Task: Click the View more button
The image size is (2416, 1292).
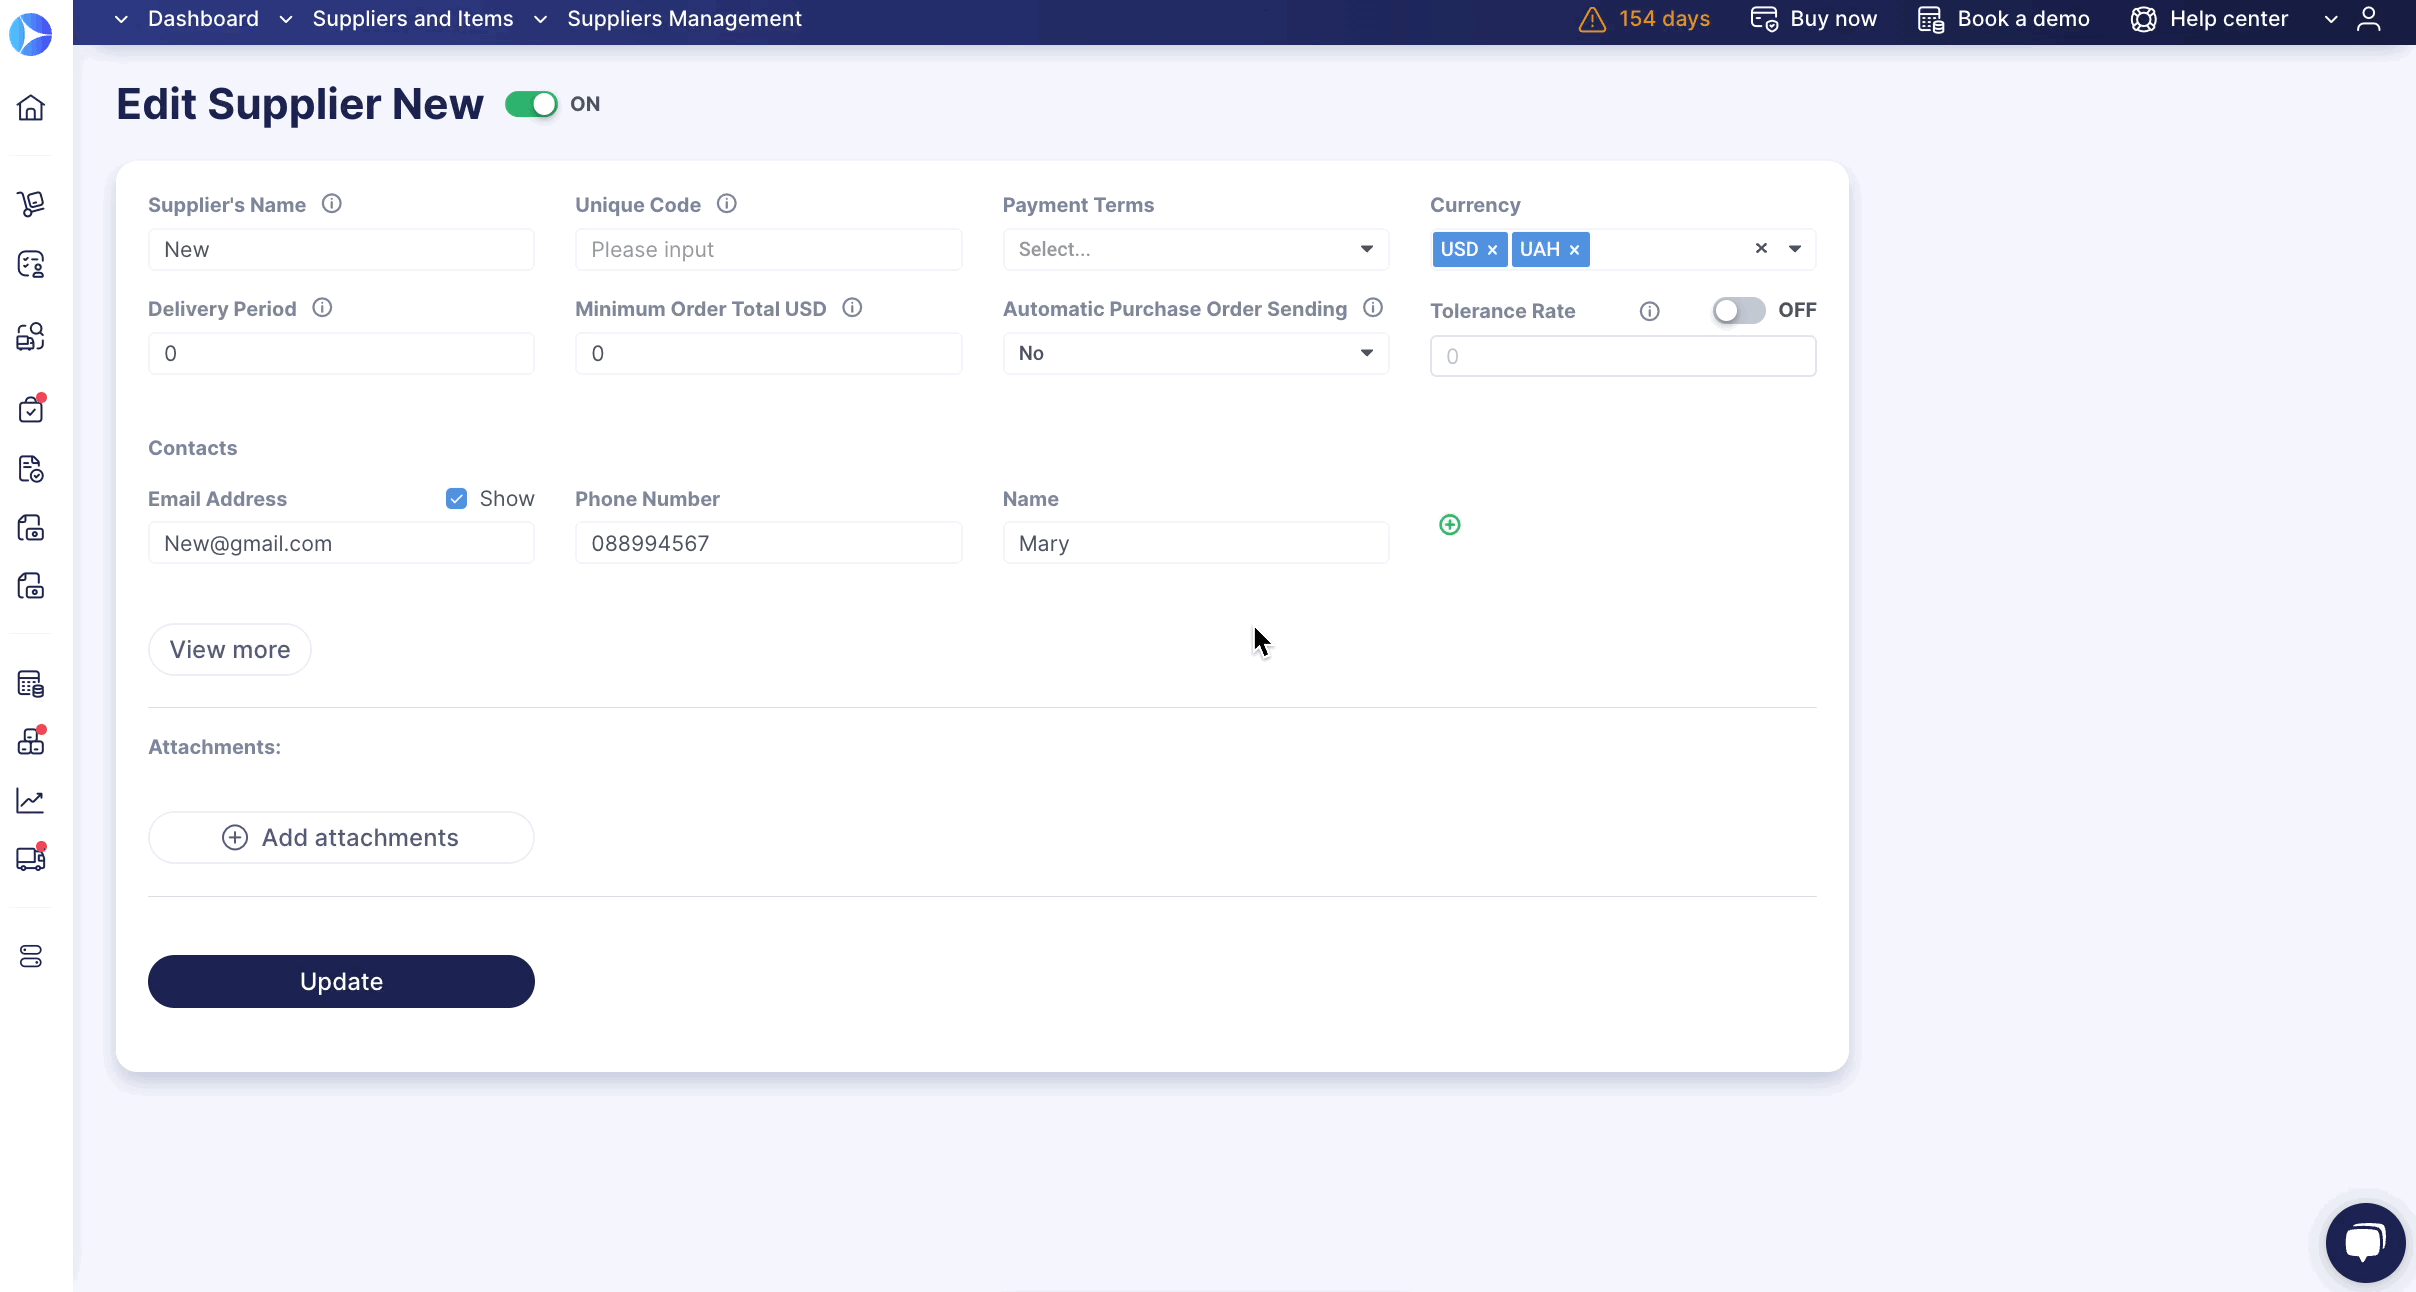Action: tap(229, 650)
